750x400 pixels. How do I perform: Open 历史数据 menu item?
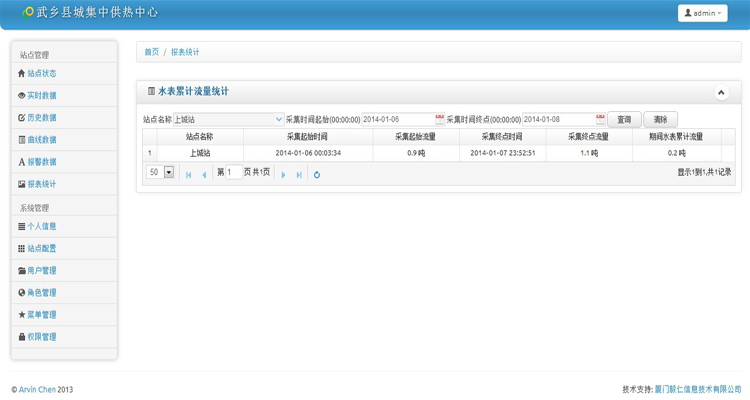(x=42, y=117)
